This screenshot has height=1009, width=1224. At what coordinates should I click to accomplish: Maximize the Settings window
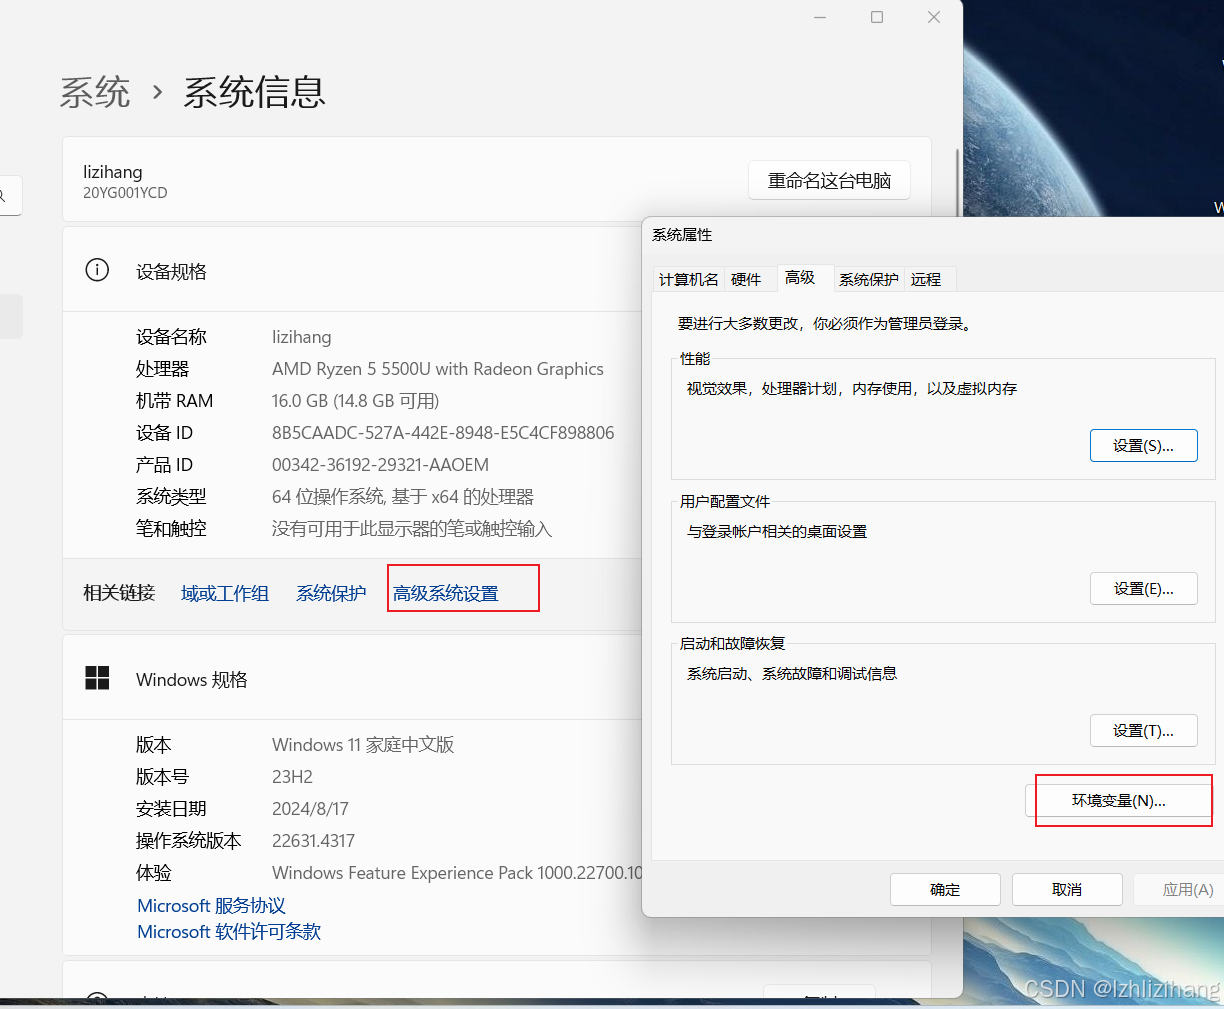(x=877, y=17)
